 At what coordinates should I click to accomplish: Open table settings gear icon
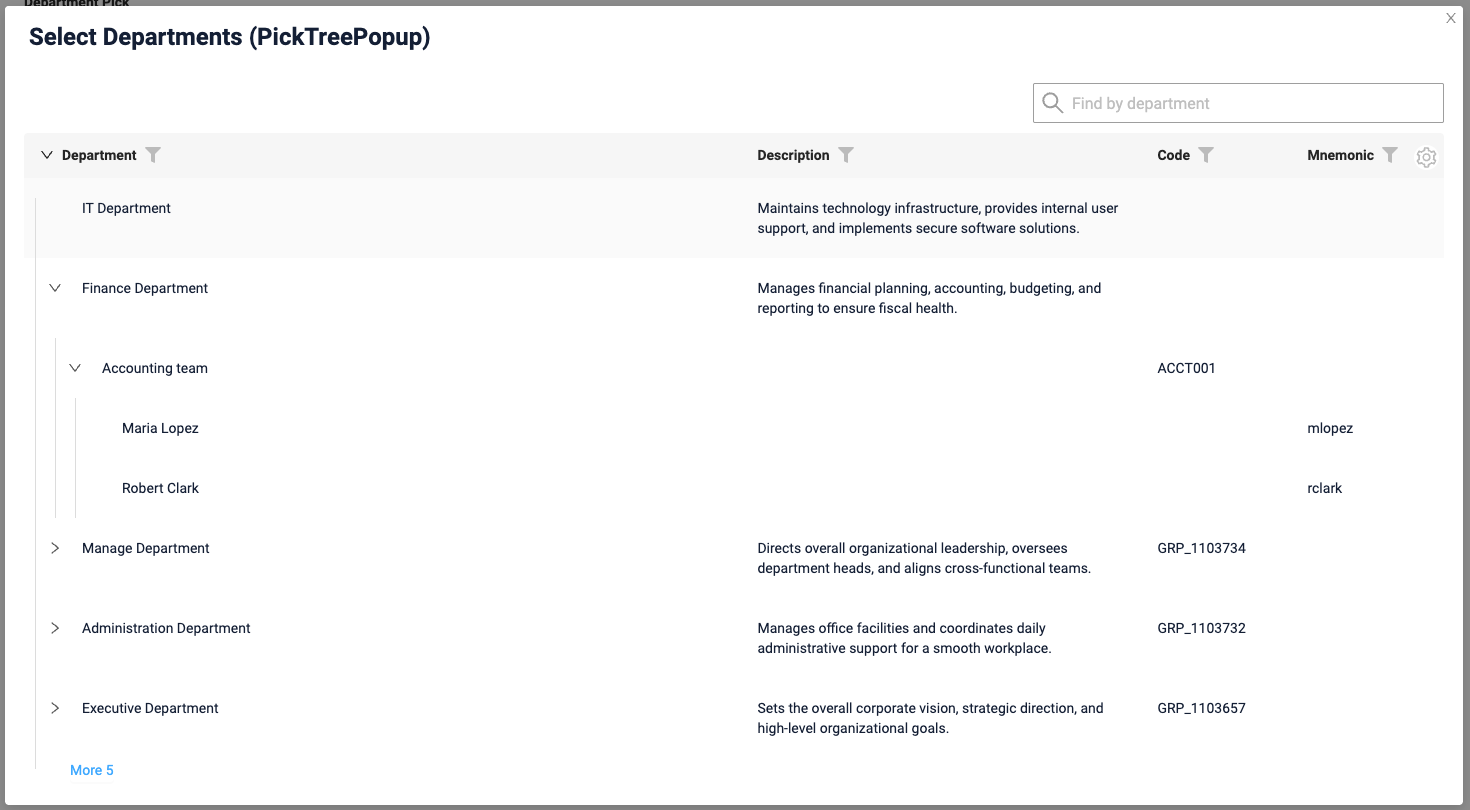click(1427, 157)
